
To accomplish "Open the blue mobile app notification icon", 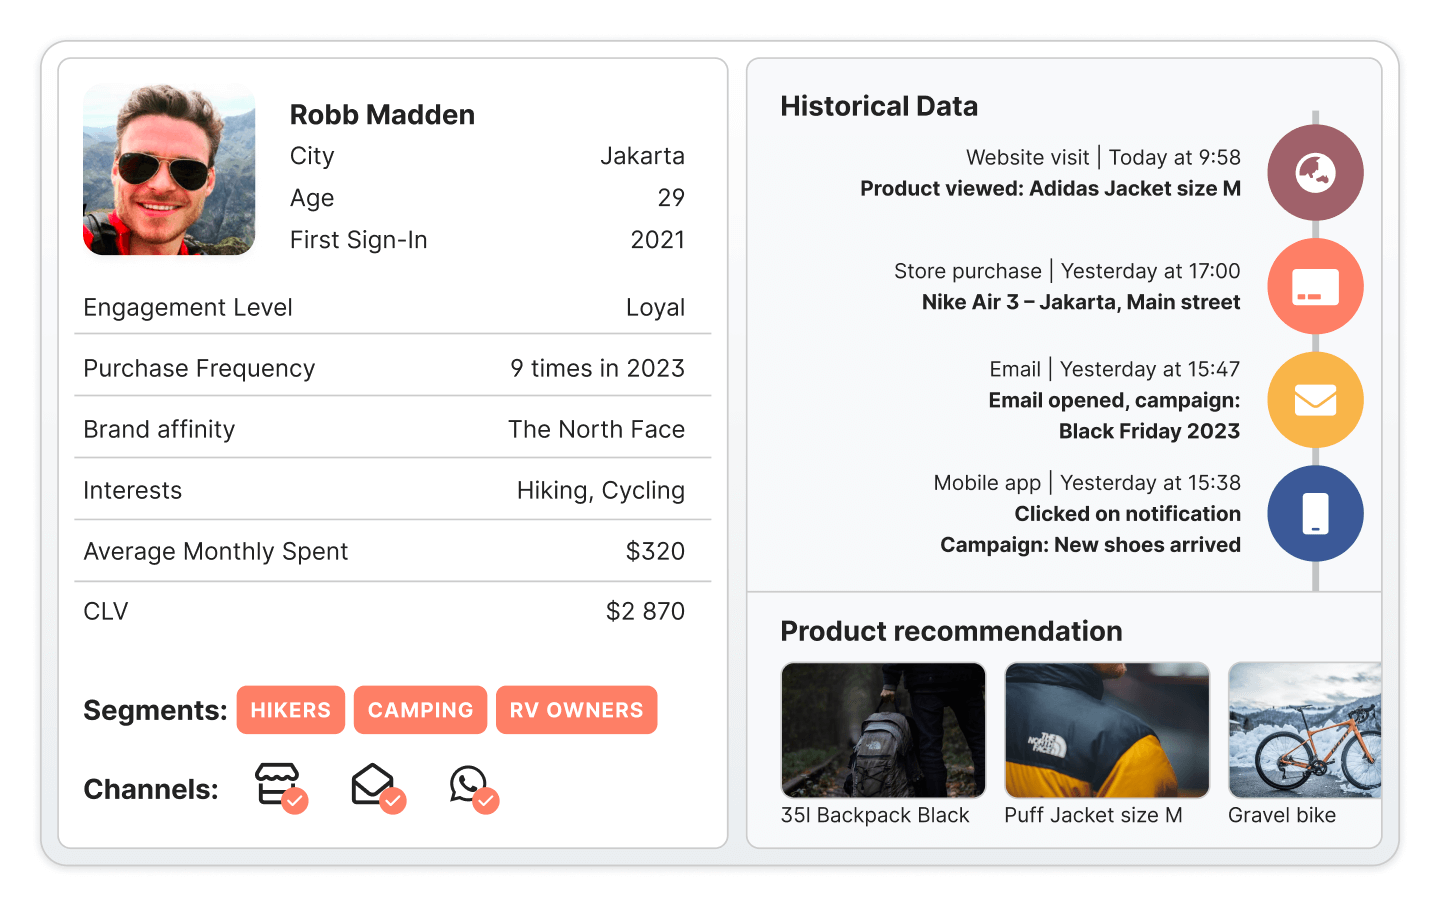I will point(1315,513).
